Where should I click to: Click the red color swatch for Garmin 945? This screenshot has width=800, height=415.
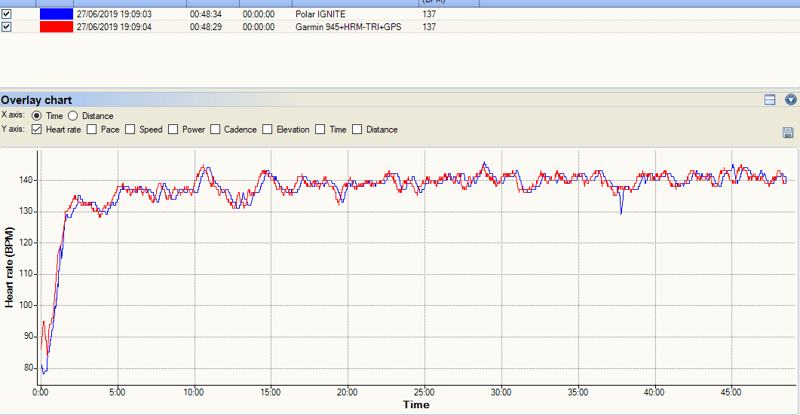click(56, 27)
